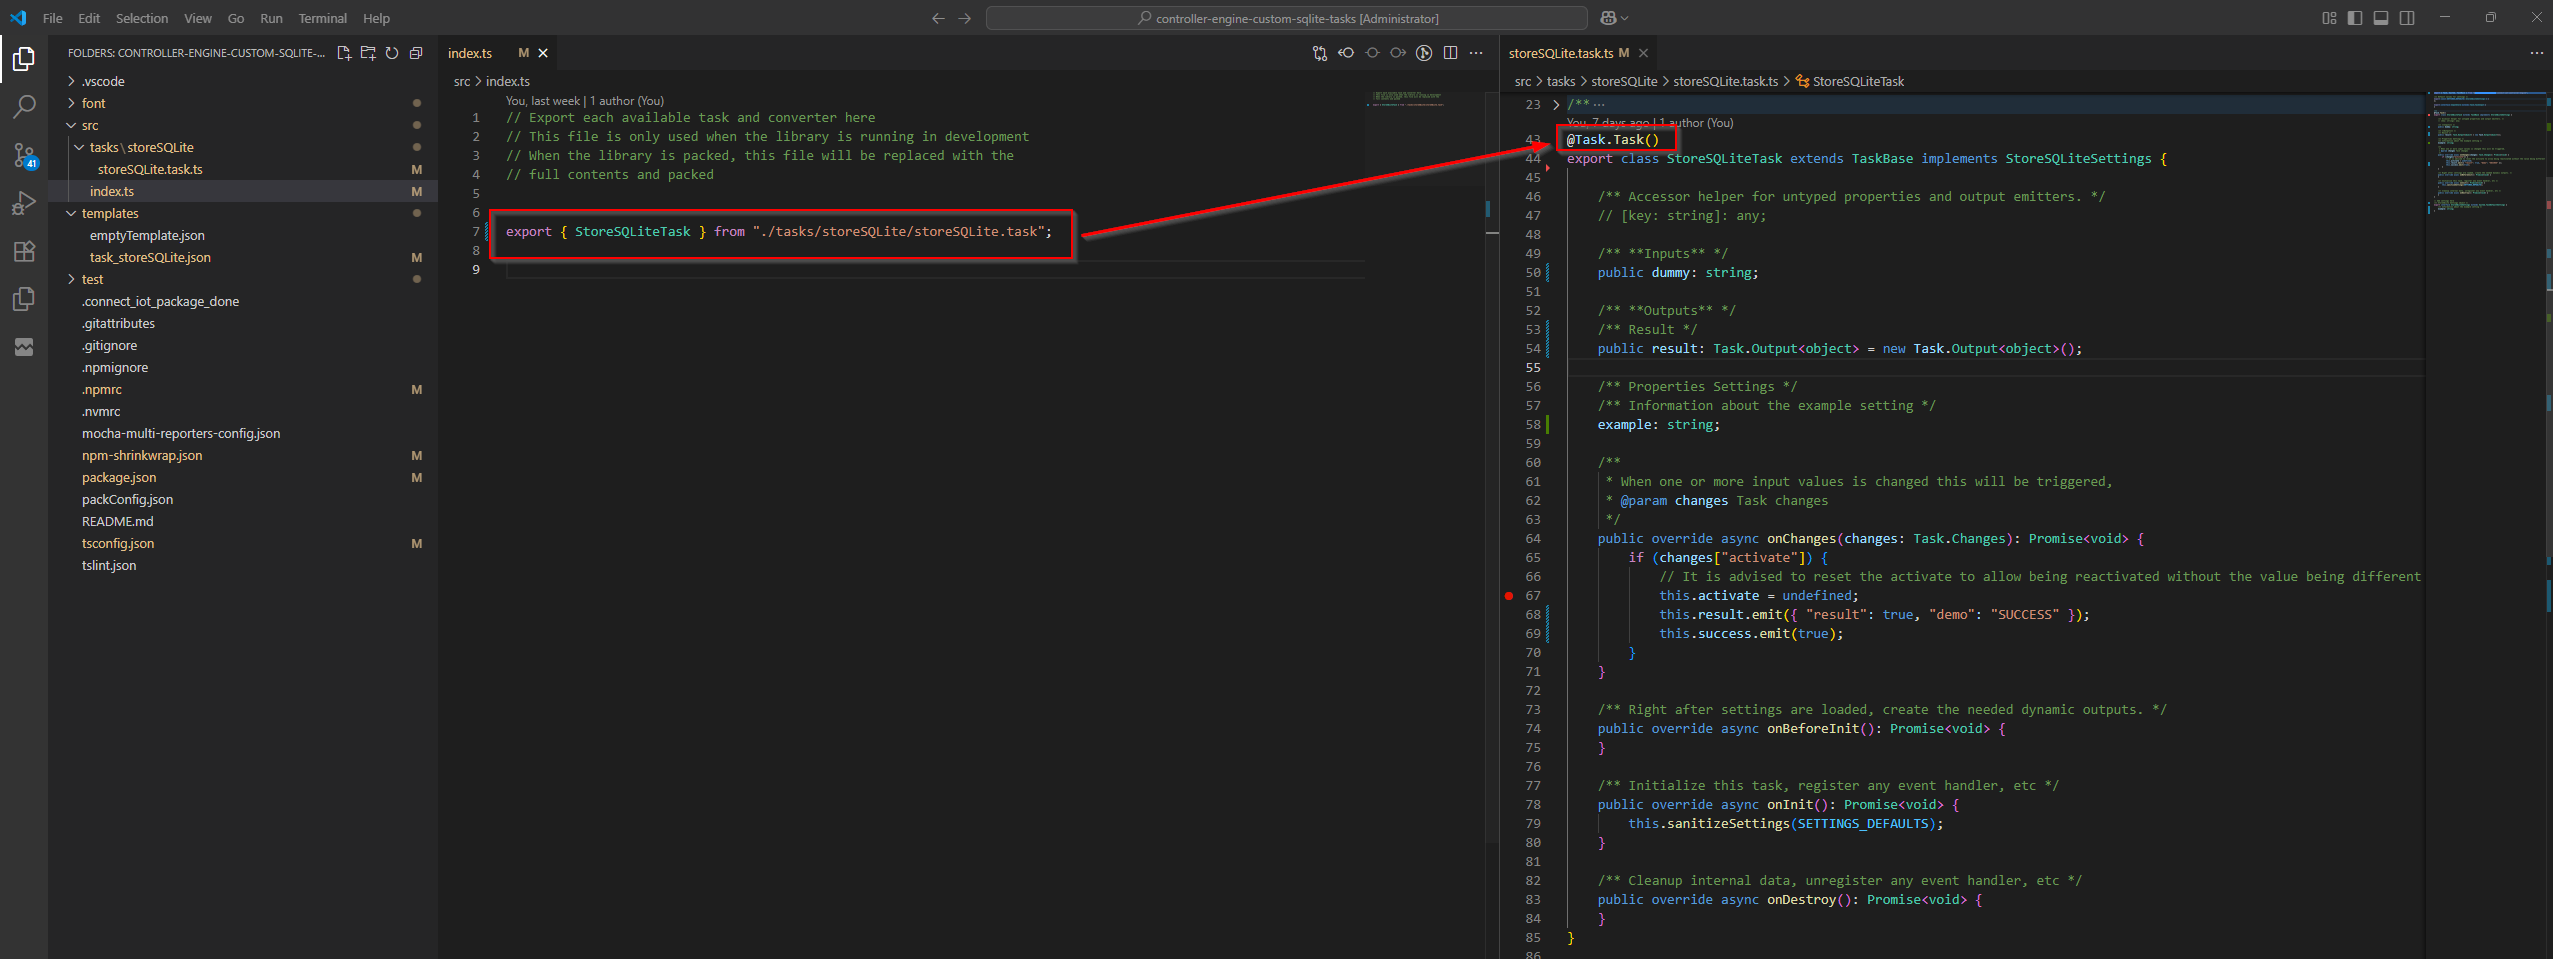
Task: Close the storeSQLite.task.ts tab
Action: coord(1643,53)
